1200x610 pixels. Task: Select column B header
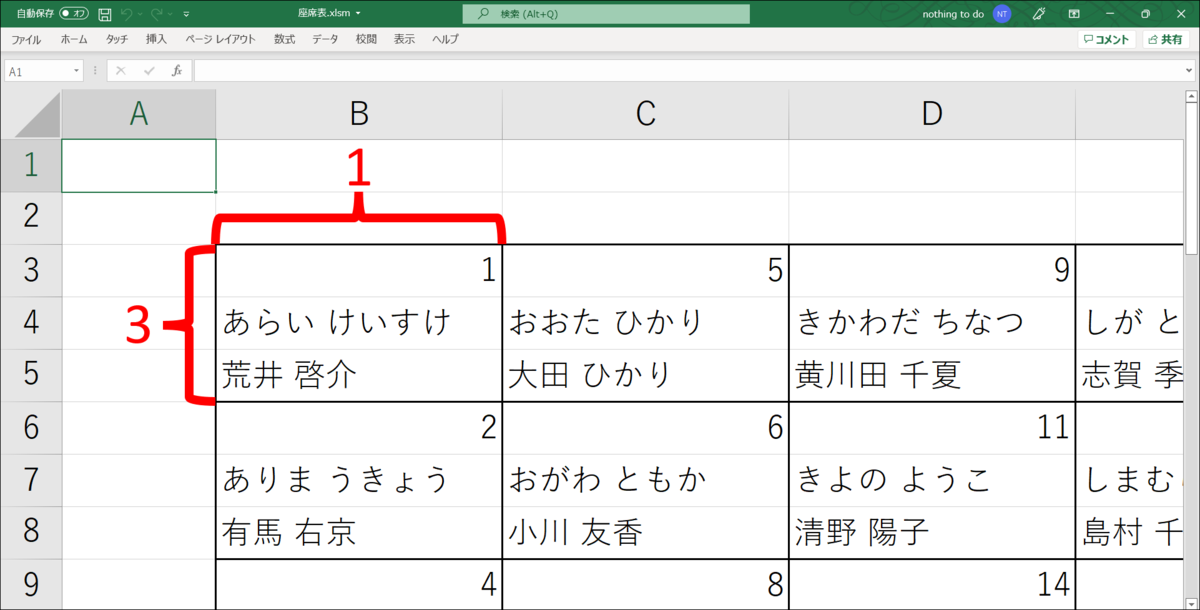(359, 114)
